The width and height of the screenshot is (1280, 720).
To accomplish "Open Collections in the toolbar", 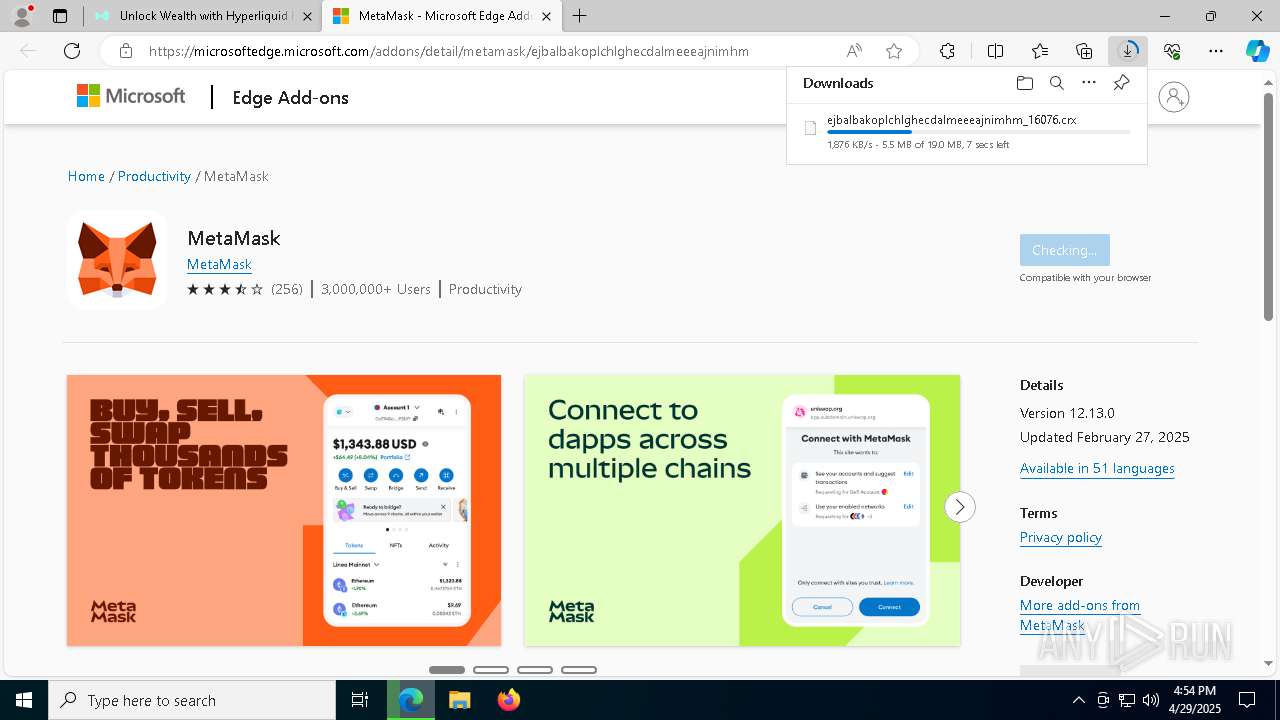I will pyautogui.click(x=1084, y=51).
